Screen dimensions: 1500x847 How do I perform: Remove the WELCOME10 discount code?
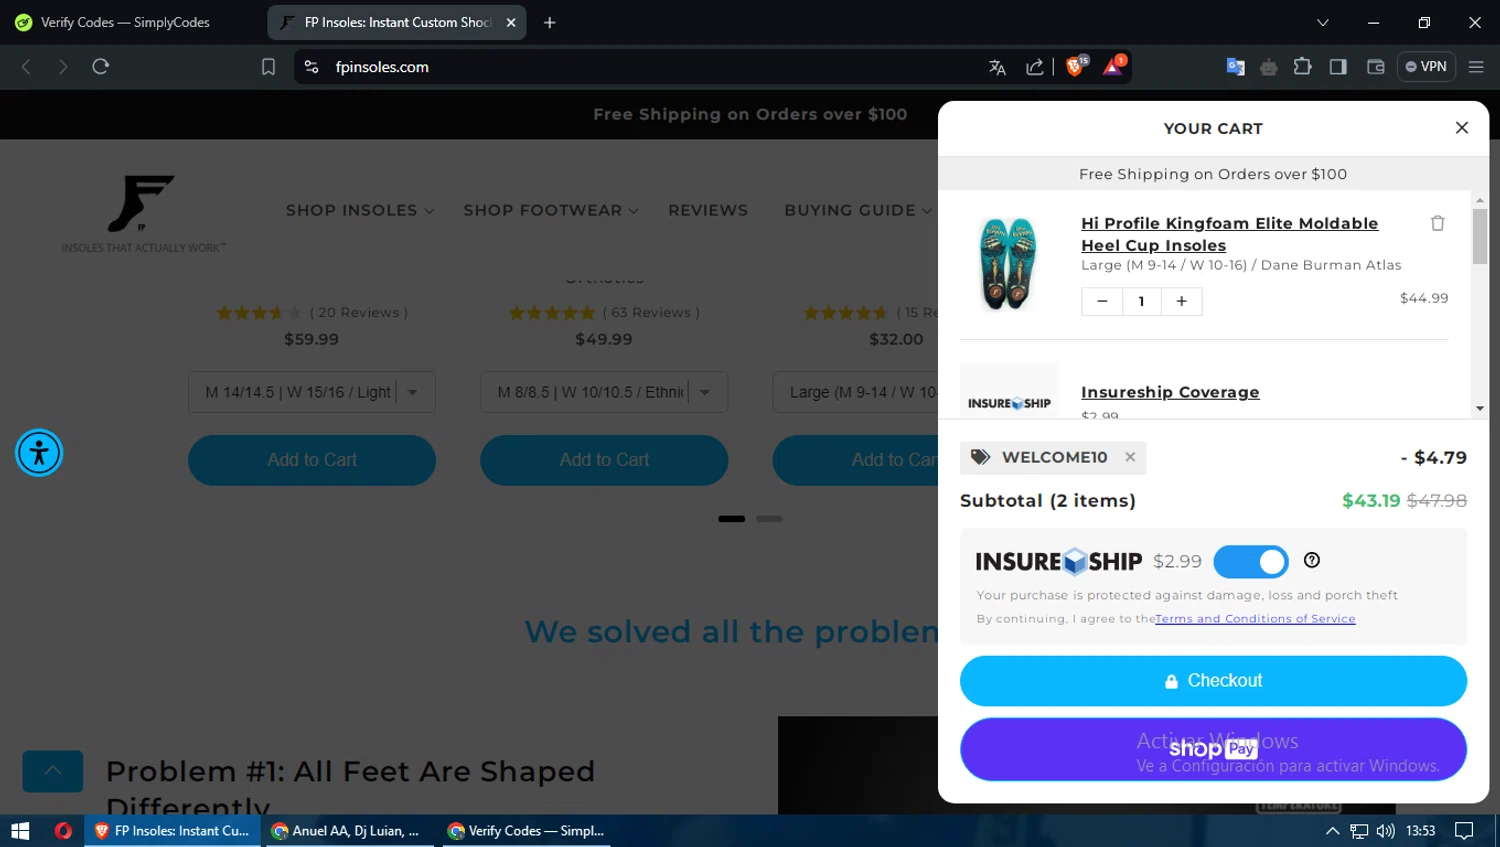pos(1130,457)
